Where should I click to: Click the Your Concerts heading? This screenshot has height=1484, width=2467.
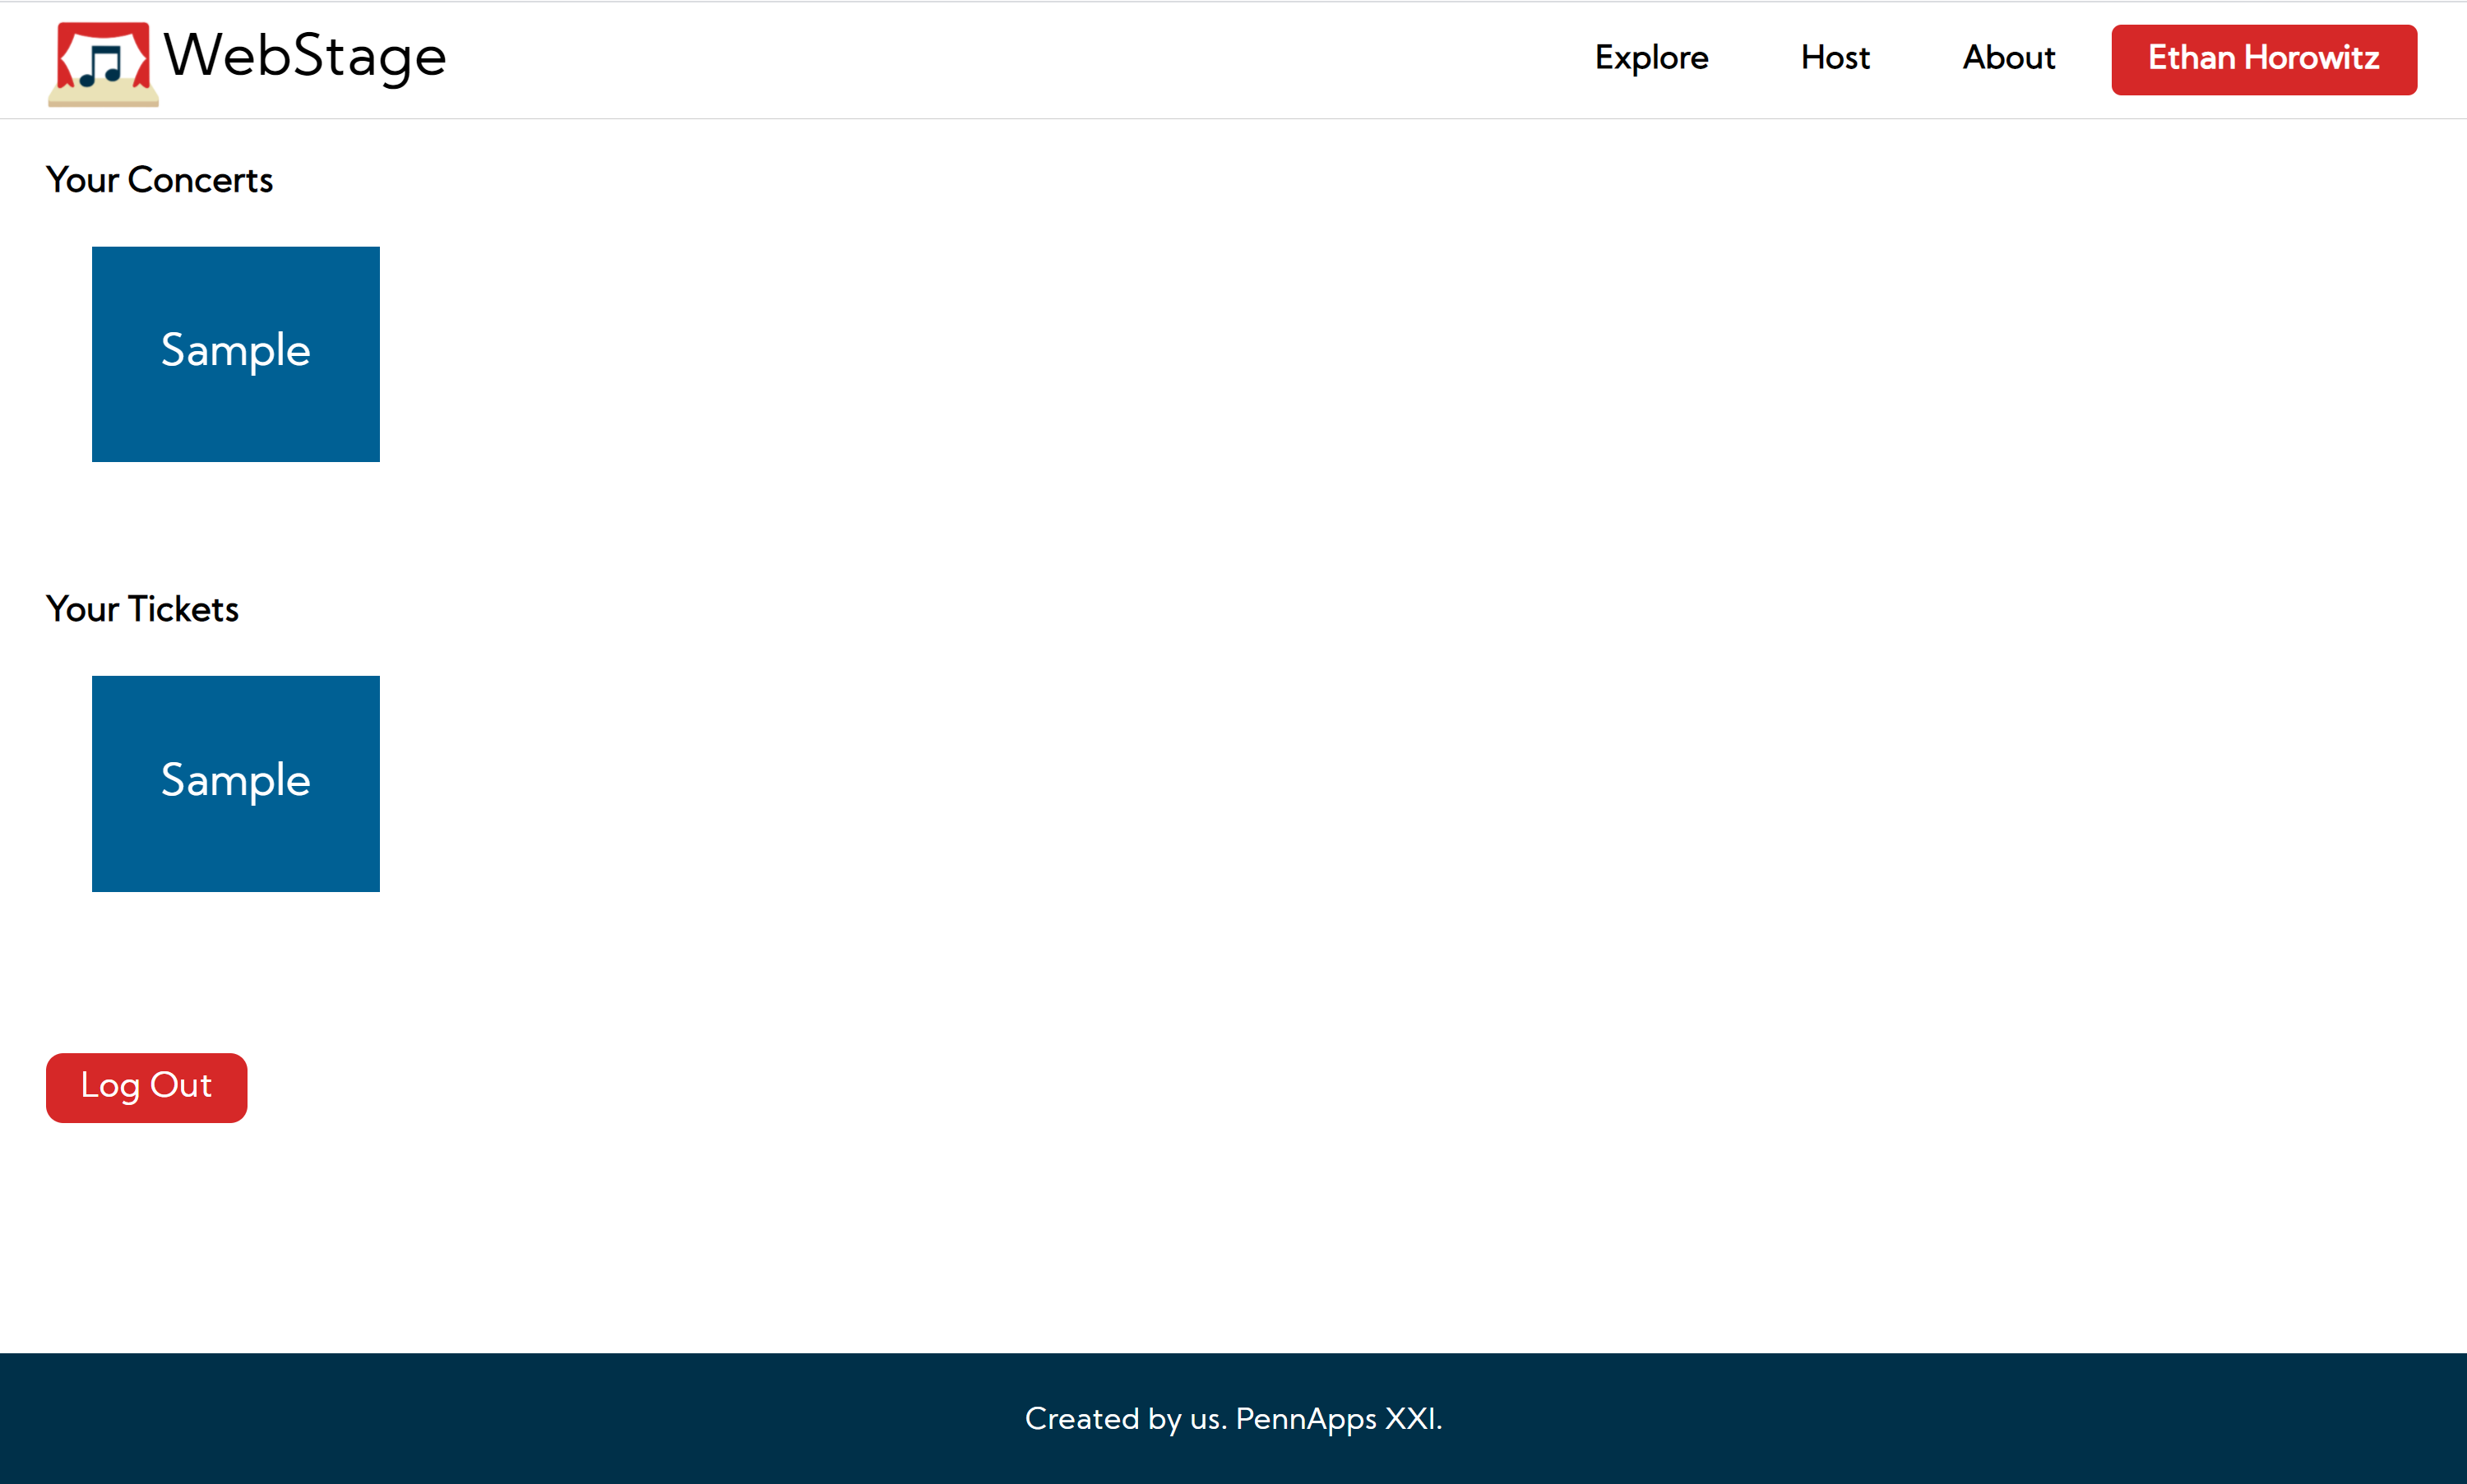[x=159, y=180]
